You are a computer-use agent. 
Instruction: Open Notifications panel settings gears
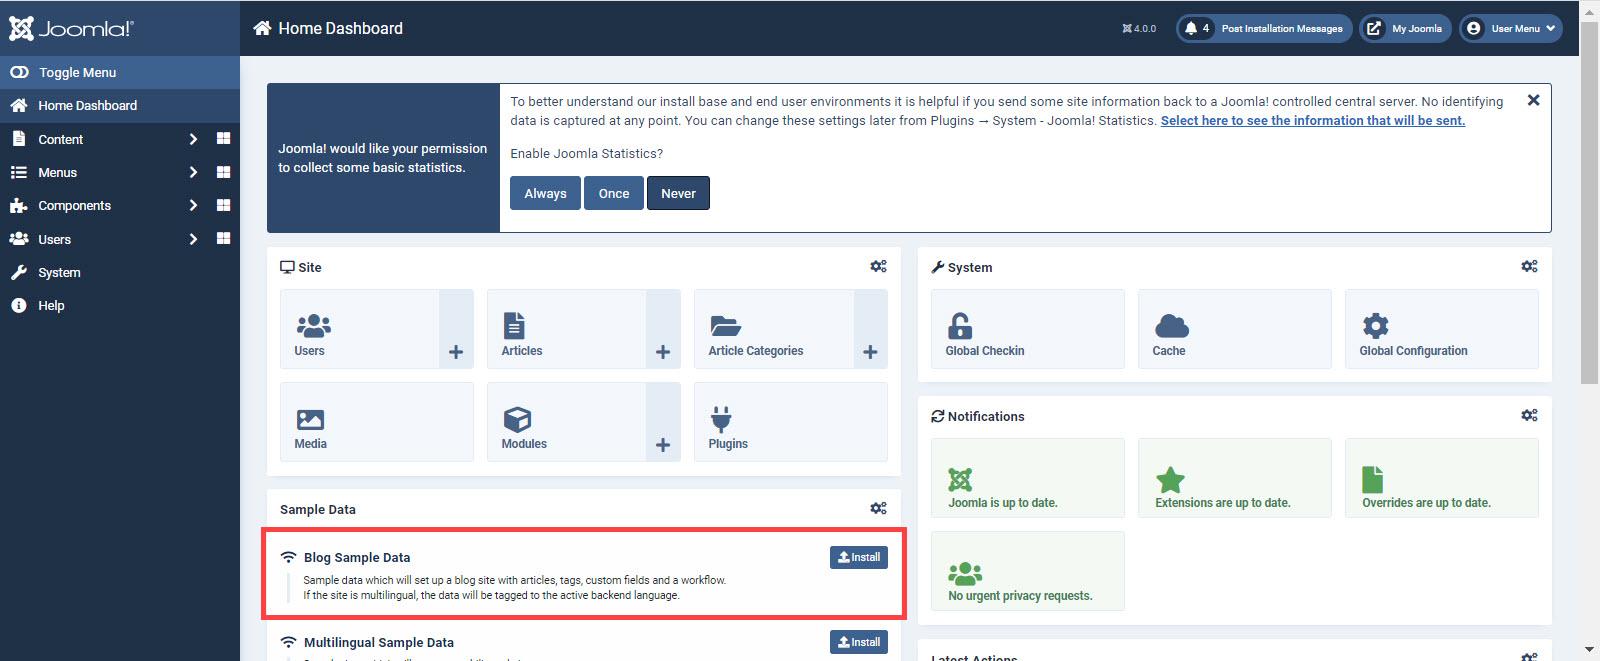[x=1529, y=415]
